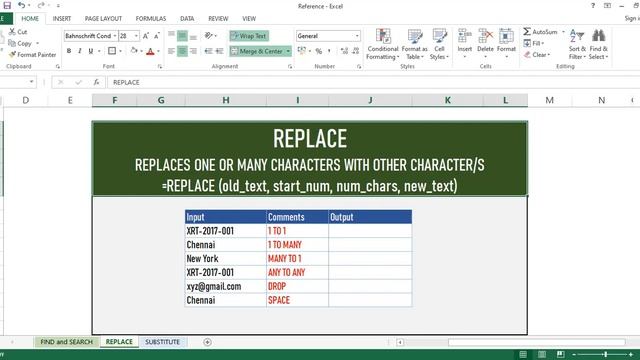640x360 pixels.
Task: Toggle Wrap Text
Action: pyautogui.click(x=249, y=36)
